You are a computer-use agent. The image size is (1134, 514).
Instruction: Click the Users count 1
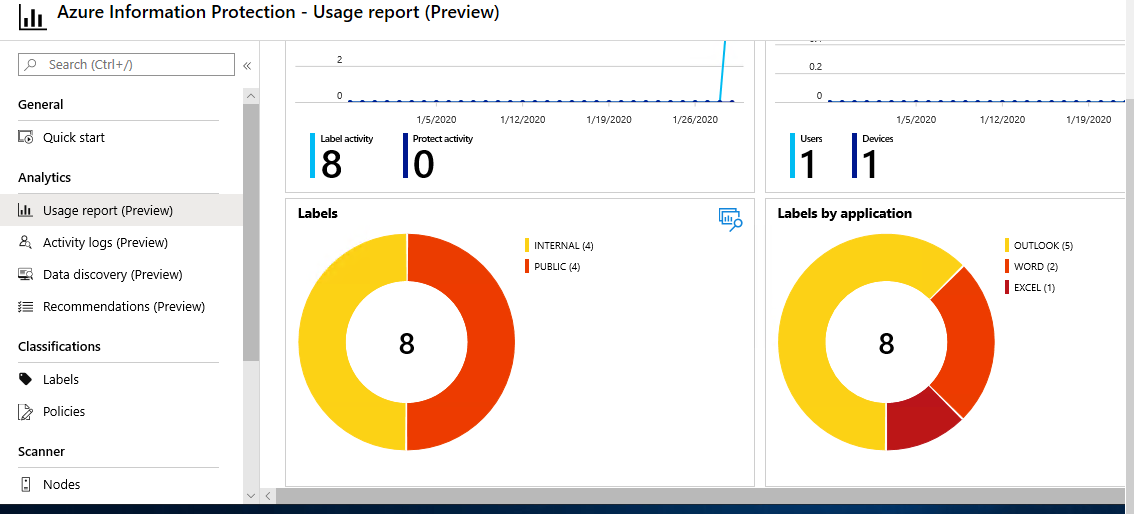point(808,163)
